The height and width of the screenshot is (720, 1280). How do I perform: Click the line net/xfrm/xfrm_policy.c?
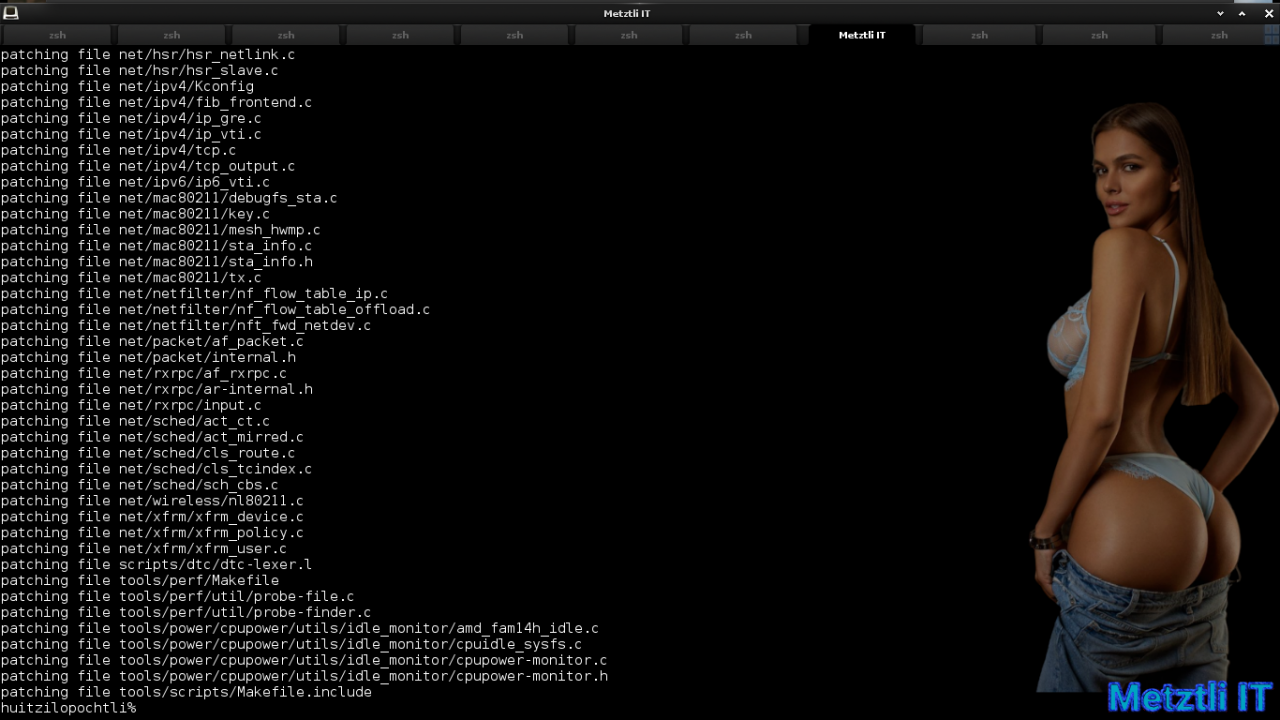click(x=152, y=534)
